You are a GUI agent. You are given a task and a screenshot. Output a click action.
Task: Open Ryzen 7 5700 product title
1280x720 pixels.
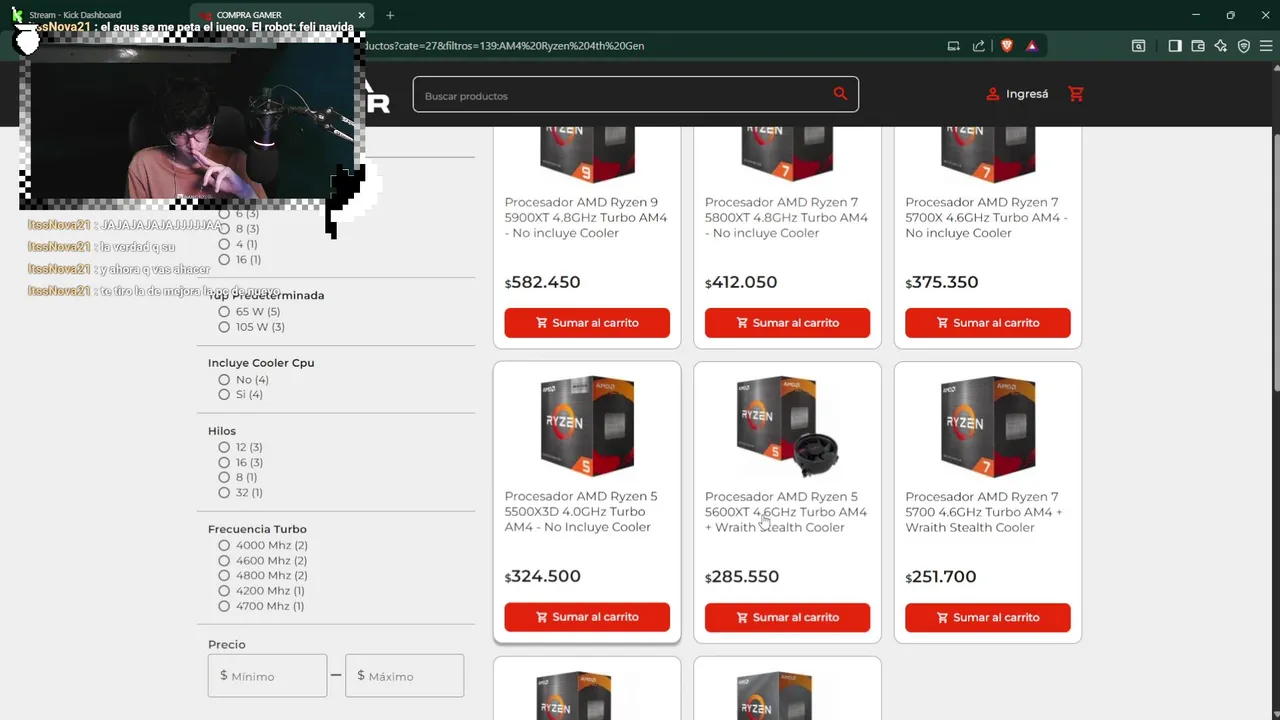click(x=984, y=512)
